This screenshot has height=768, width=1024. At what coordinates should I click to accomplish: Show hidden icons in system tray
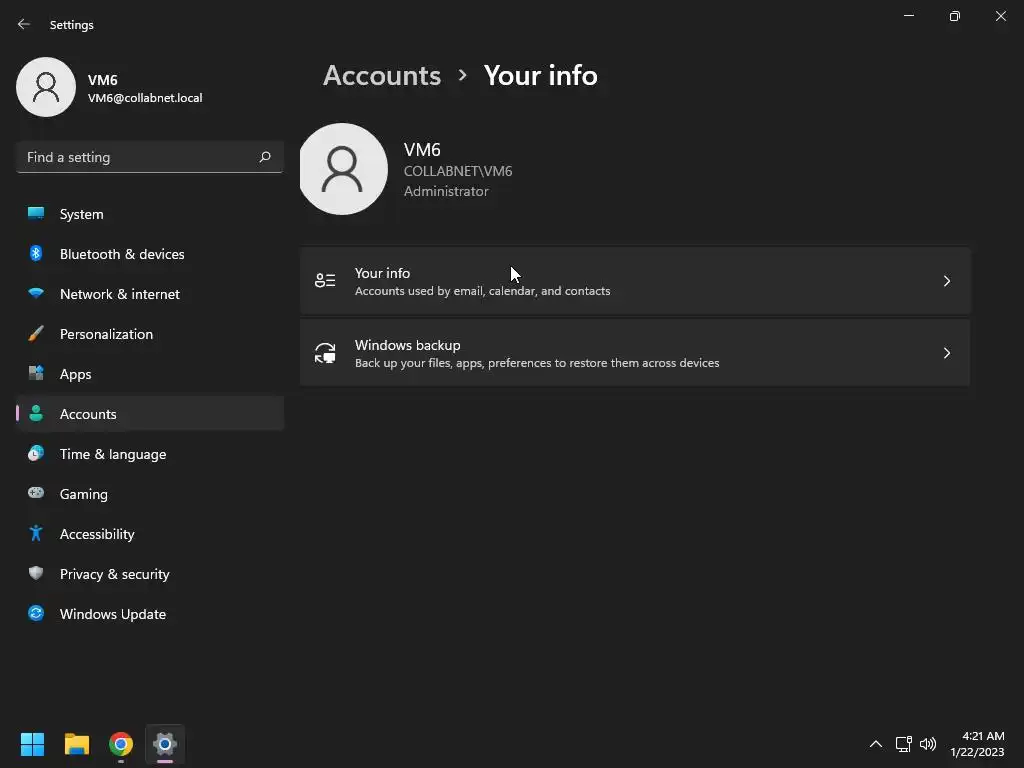pos(876,744)
